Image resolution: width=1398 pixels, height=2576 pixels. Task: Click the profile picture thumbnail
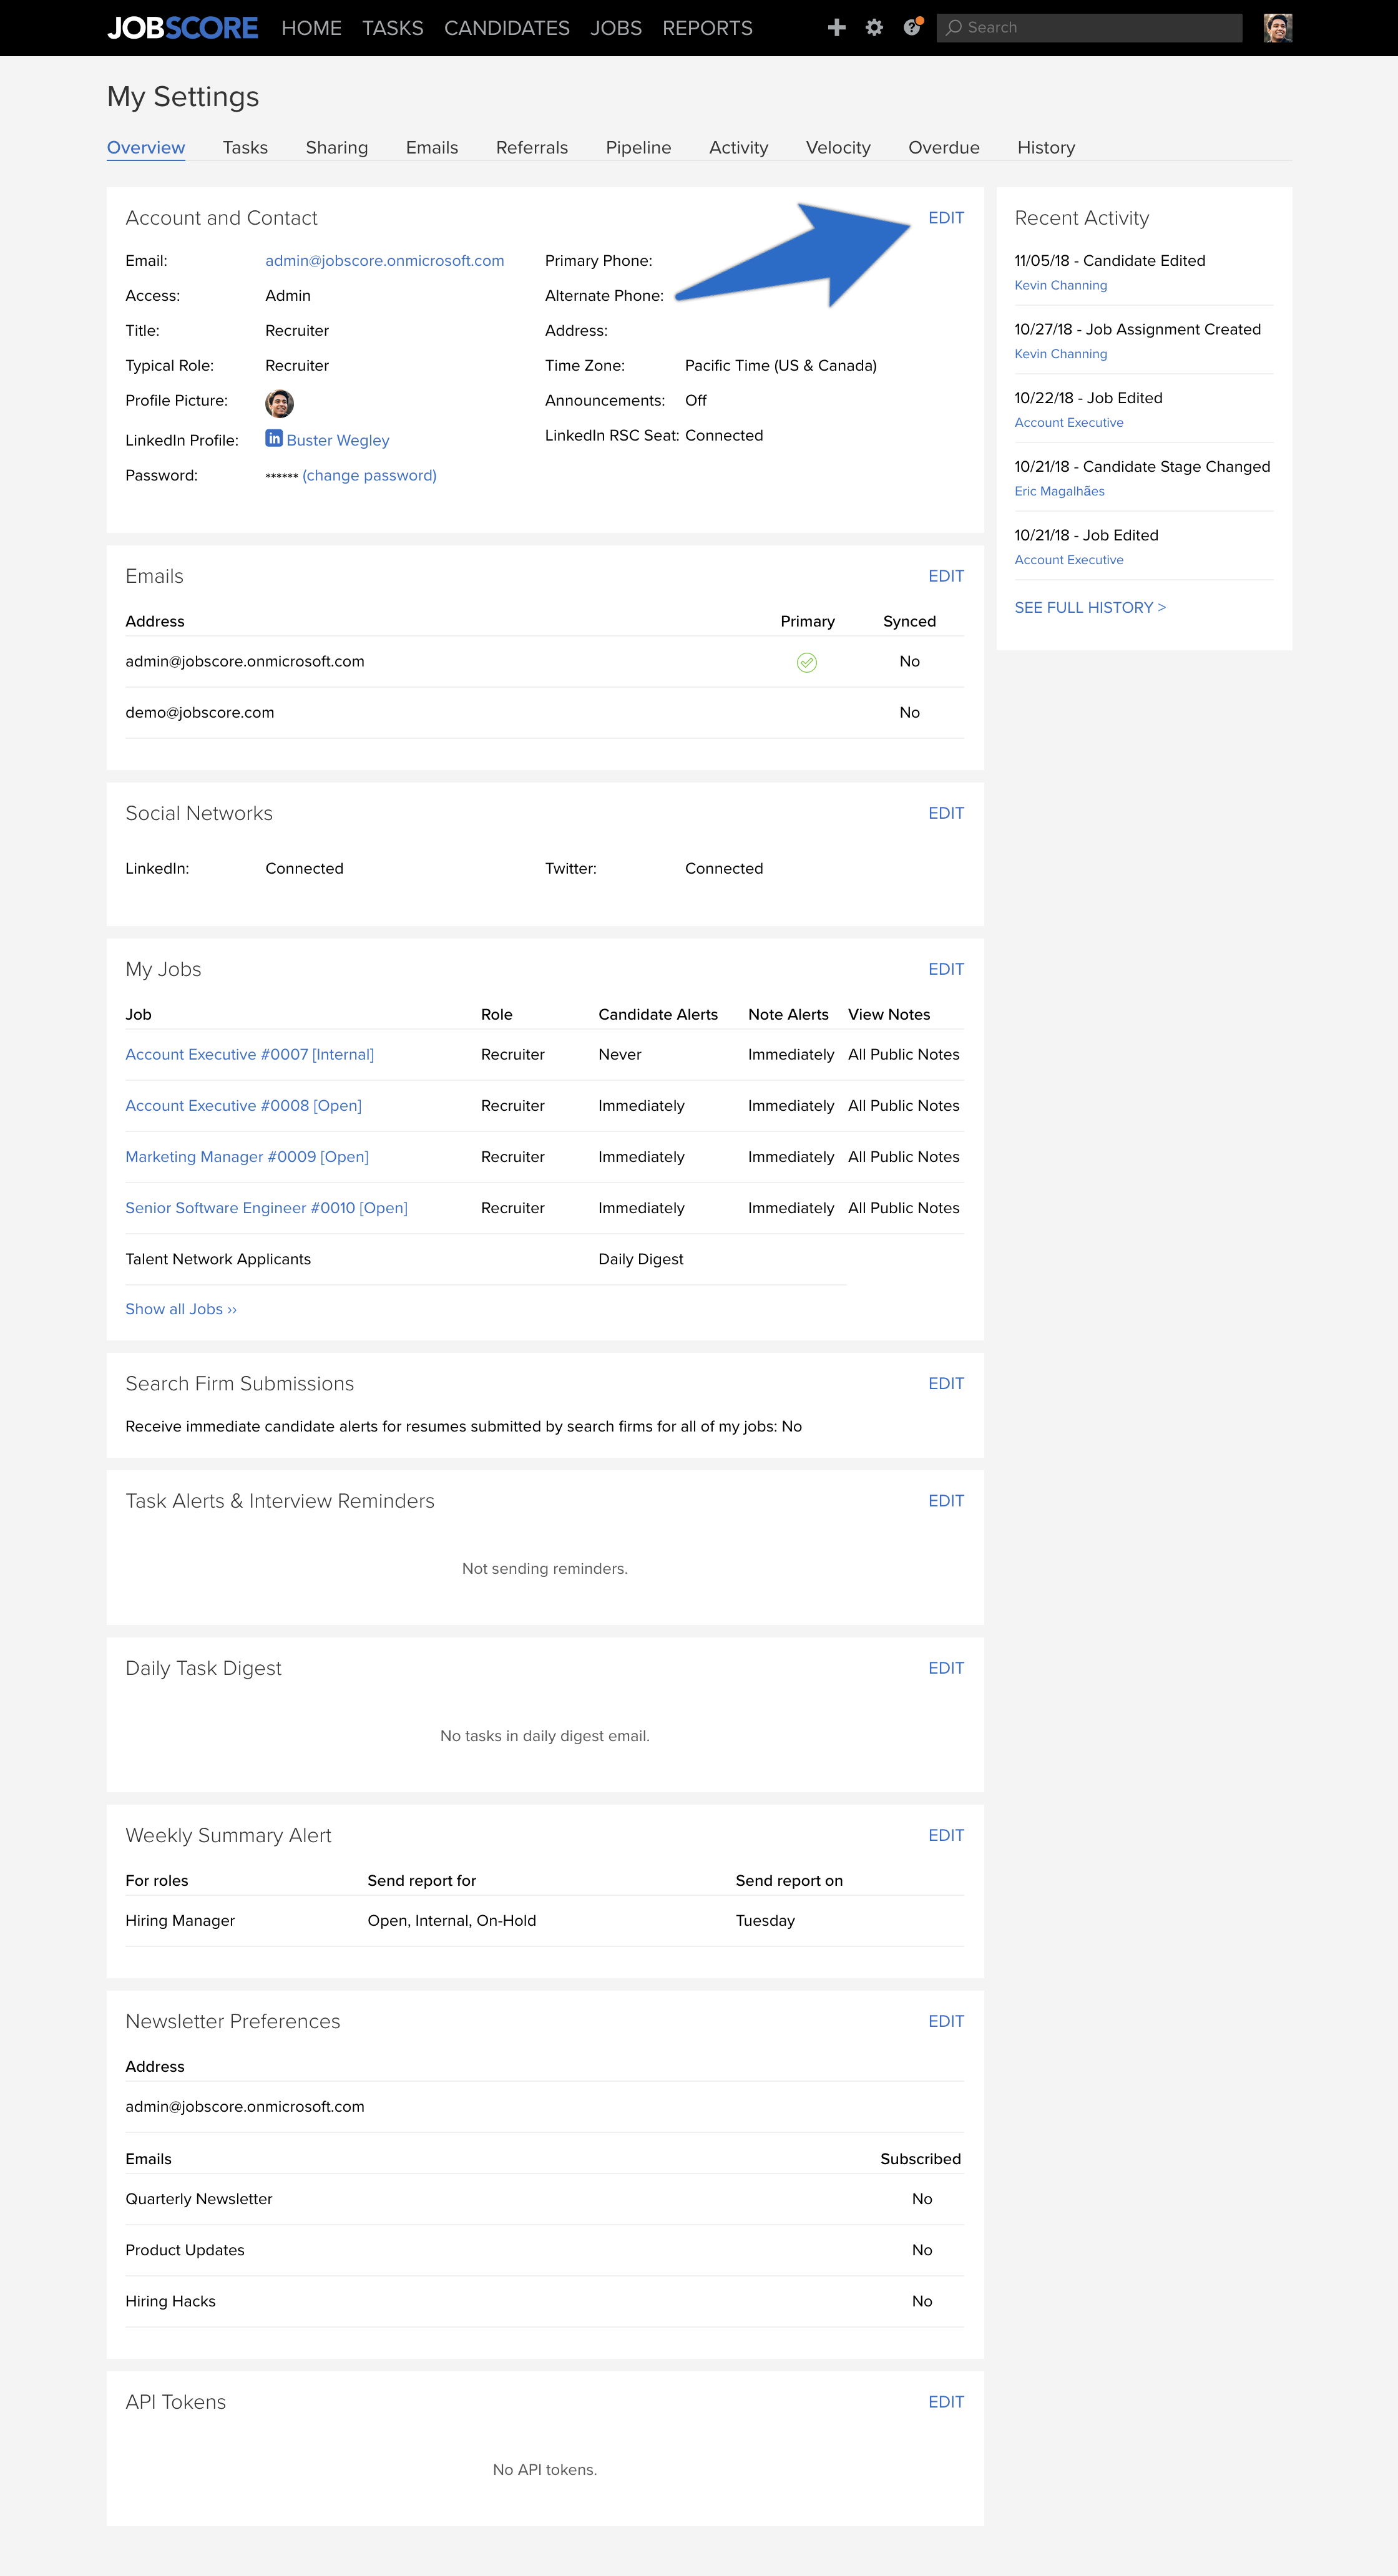pos(282,401)
